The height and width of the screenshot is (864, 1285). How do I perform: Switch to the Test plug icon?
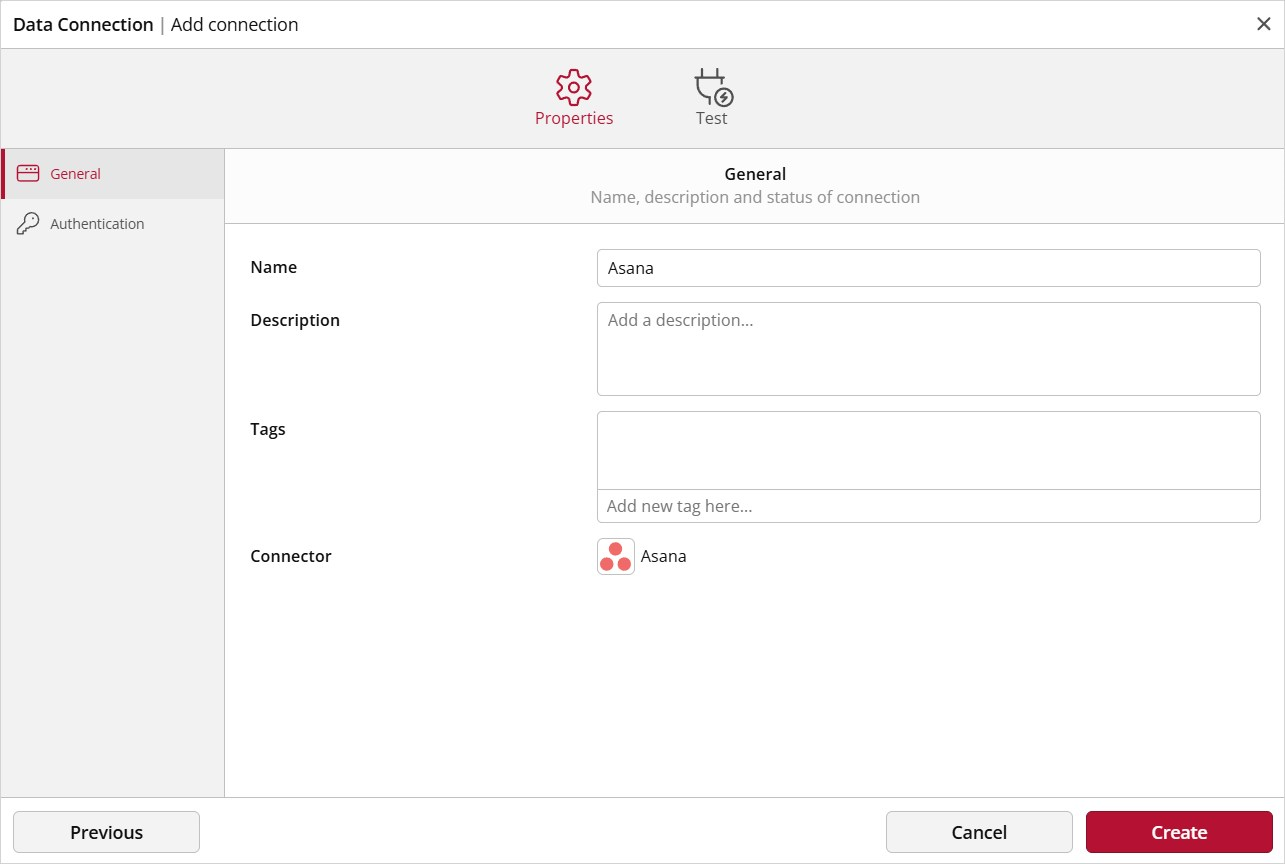pos(714,87)
